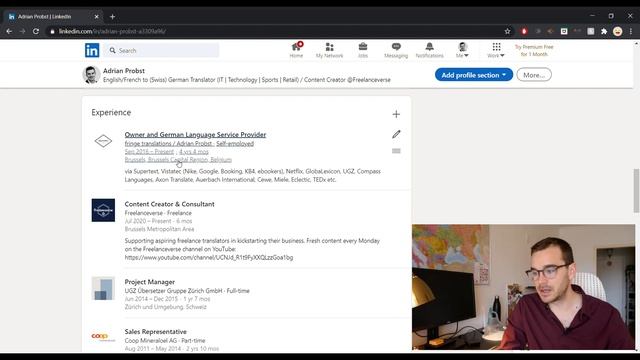
Task: Expand the Work apps grid menu
Action: [x=496, y=50]
